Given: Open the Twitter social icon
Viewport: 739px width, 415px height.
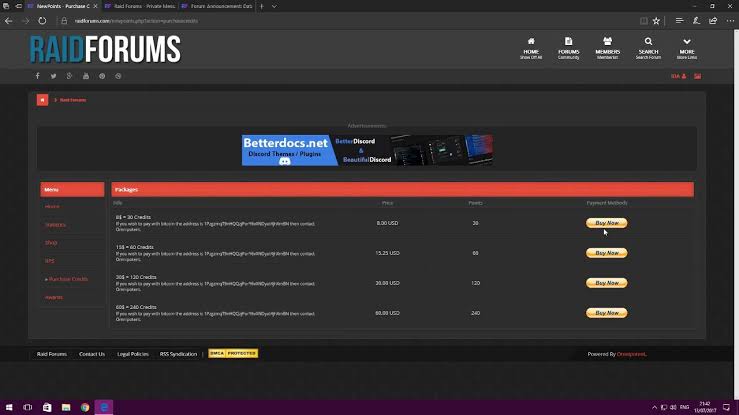Looking at the screenshot, I should [53, 76].
